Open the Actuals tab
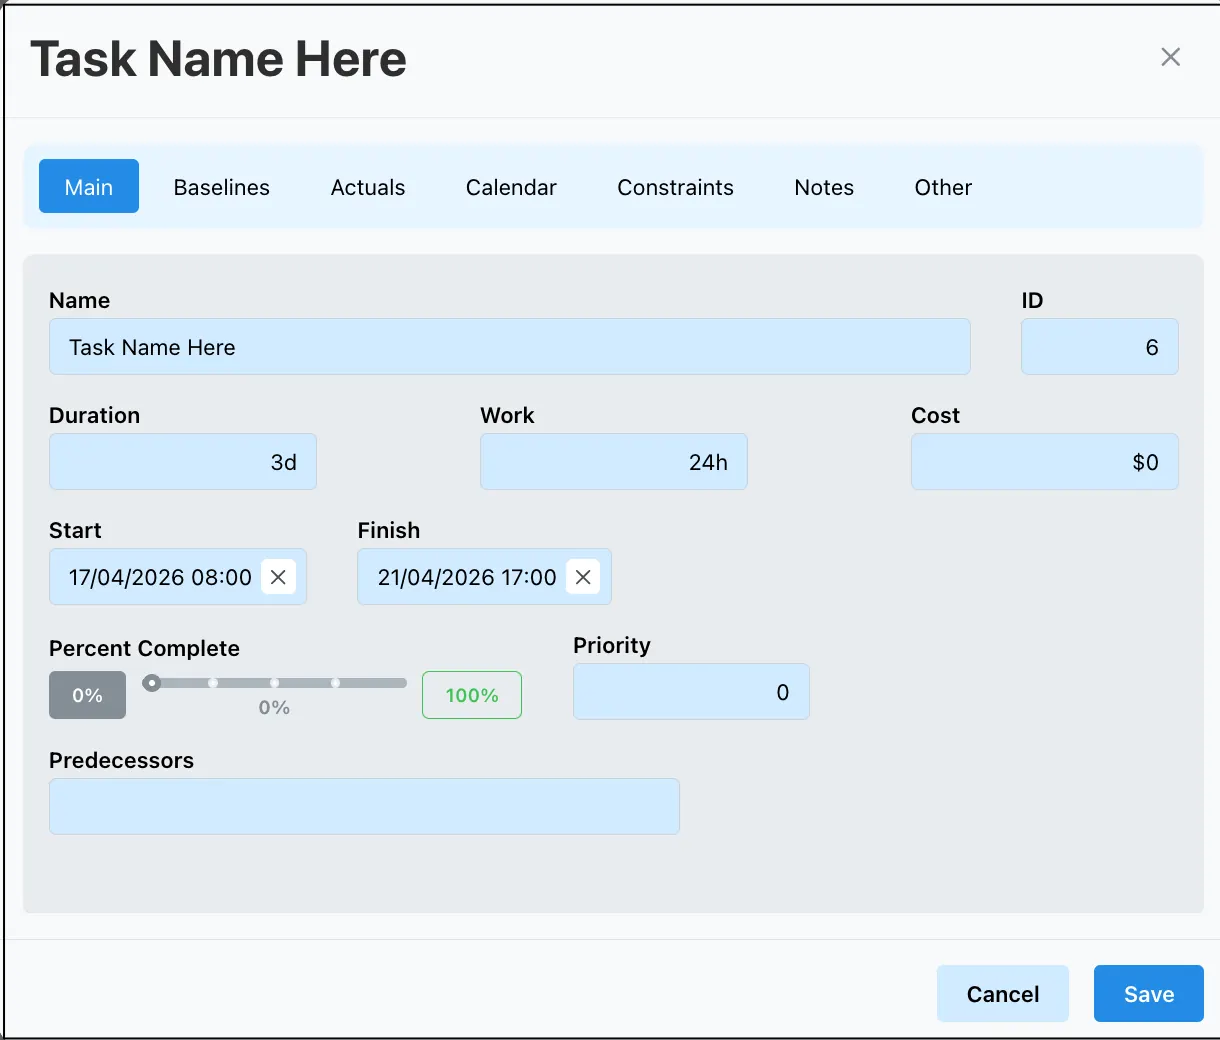 click(x=368, y=187)
